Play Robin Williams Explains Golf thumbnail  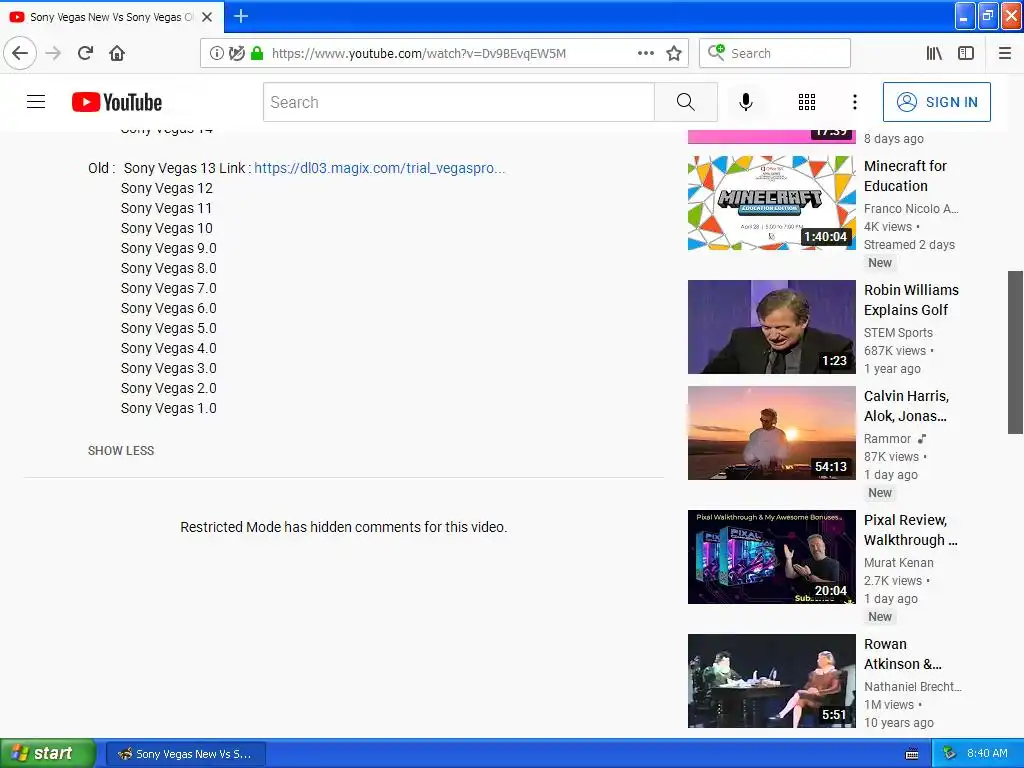[x=771, y=327]
